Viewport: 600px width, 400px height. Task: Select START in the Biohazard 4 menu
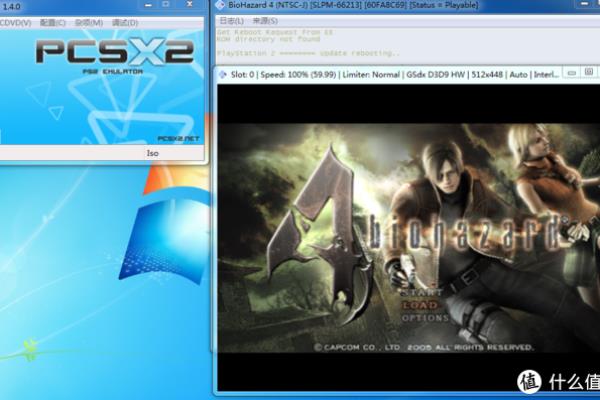[x=421, y=293]
